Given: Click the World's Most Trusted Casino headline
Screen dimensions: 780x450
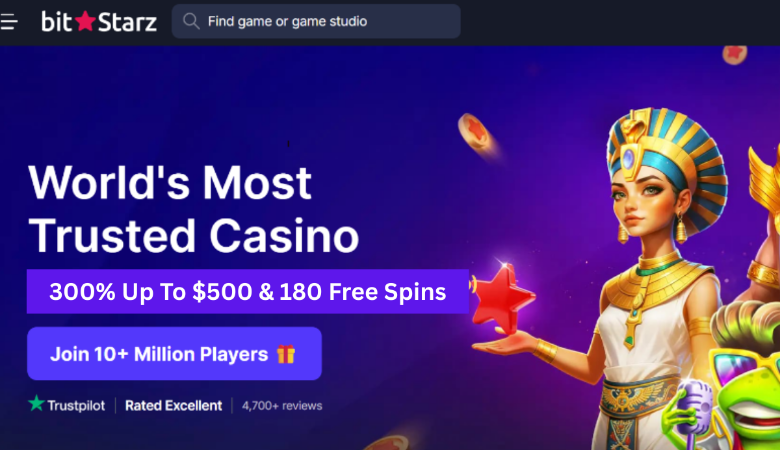Looking at the screenshot, I should pos(194,208).
